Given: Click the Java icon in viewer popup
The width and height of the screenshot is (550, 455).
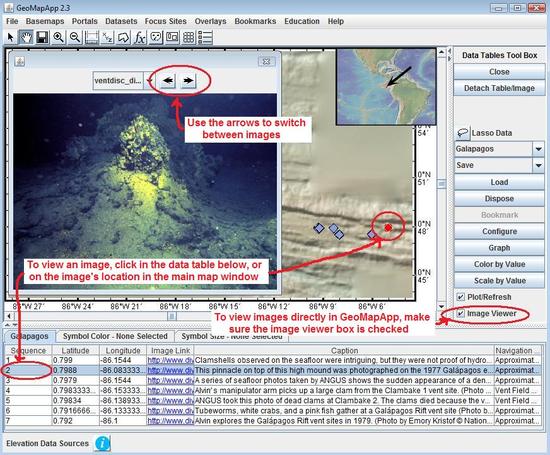Looking at the screenshot, I should [20, 61].
